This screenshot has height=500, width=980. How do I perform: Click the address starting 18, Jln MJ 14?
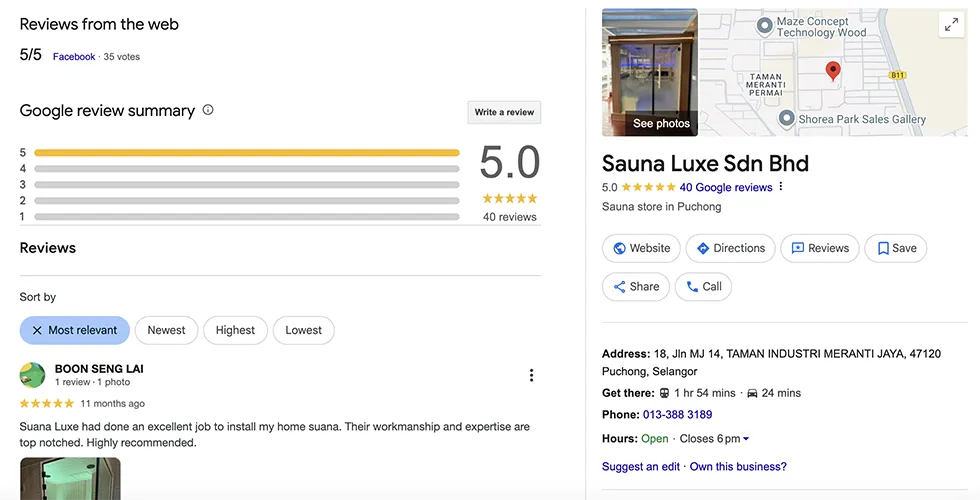coord(771,362)
